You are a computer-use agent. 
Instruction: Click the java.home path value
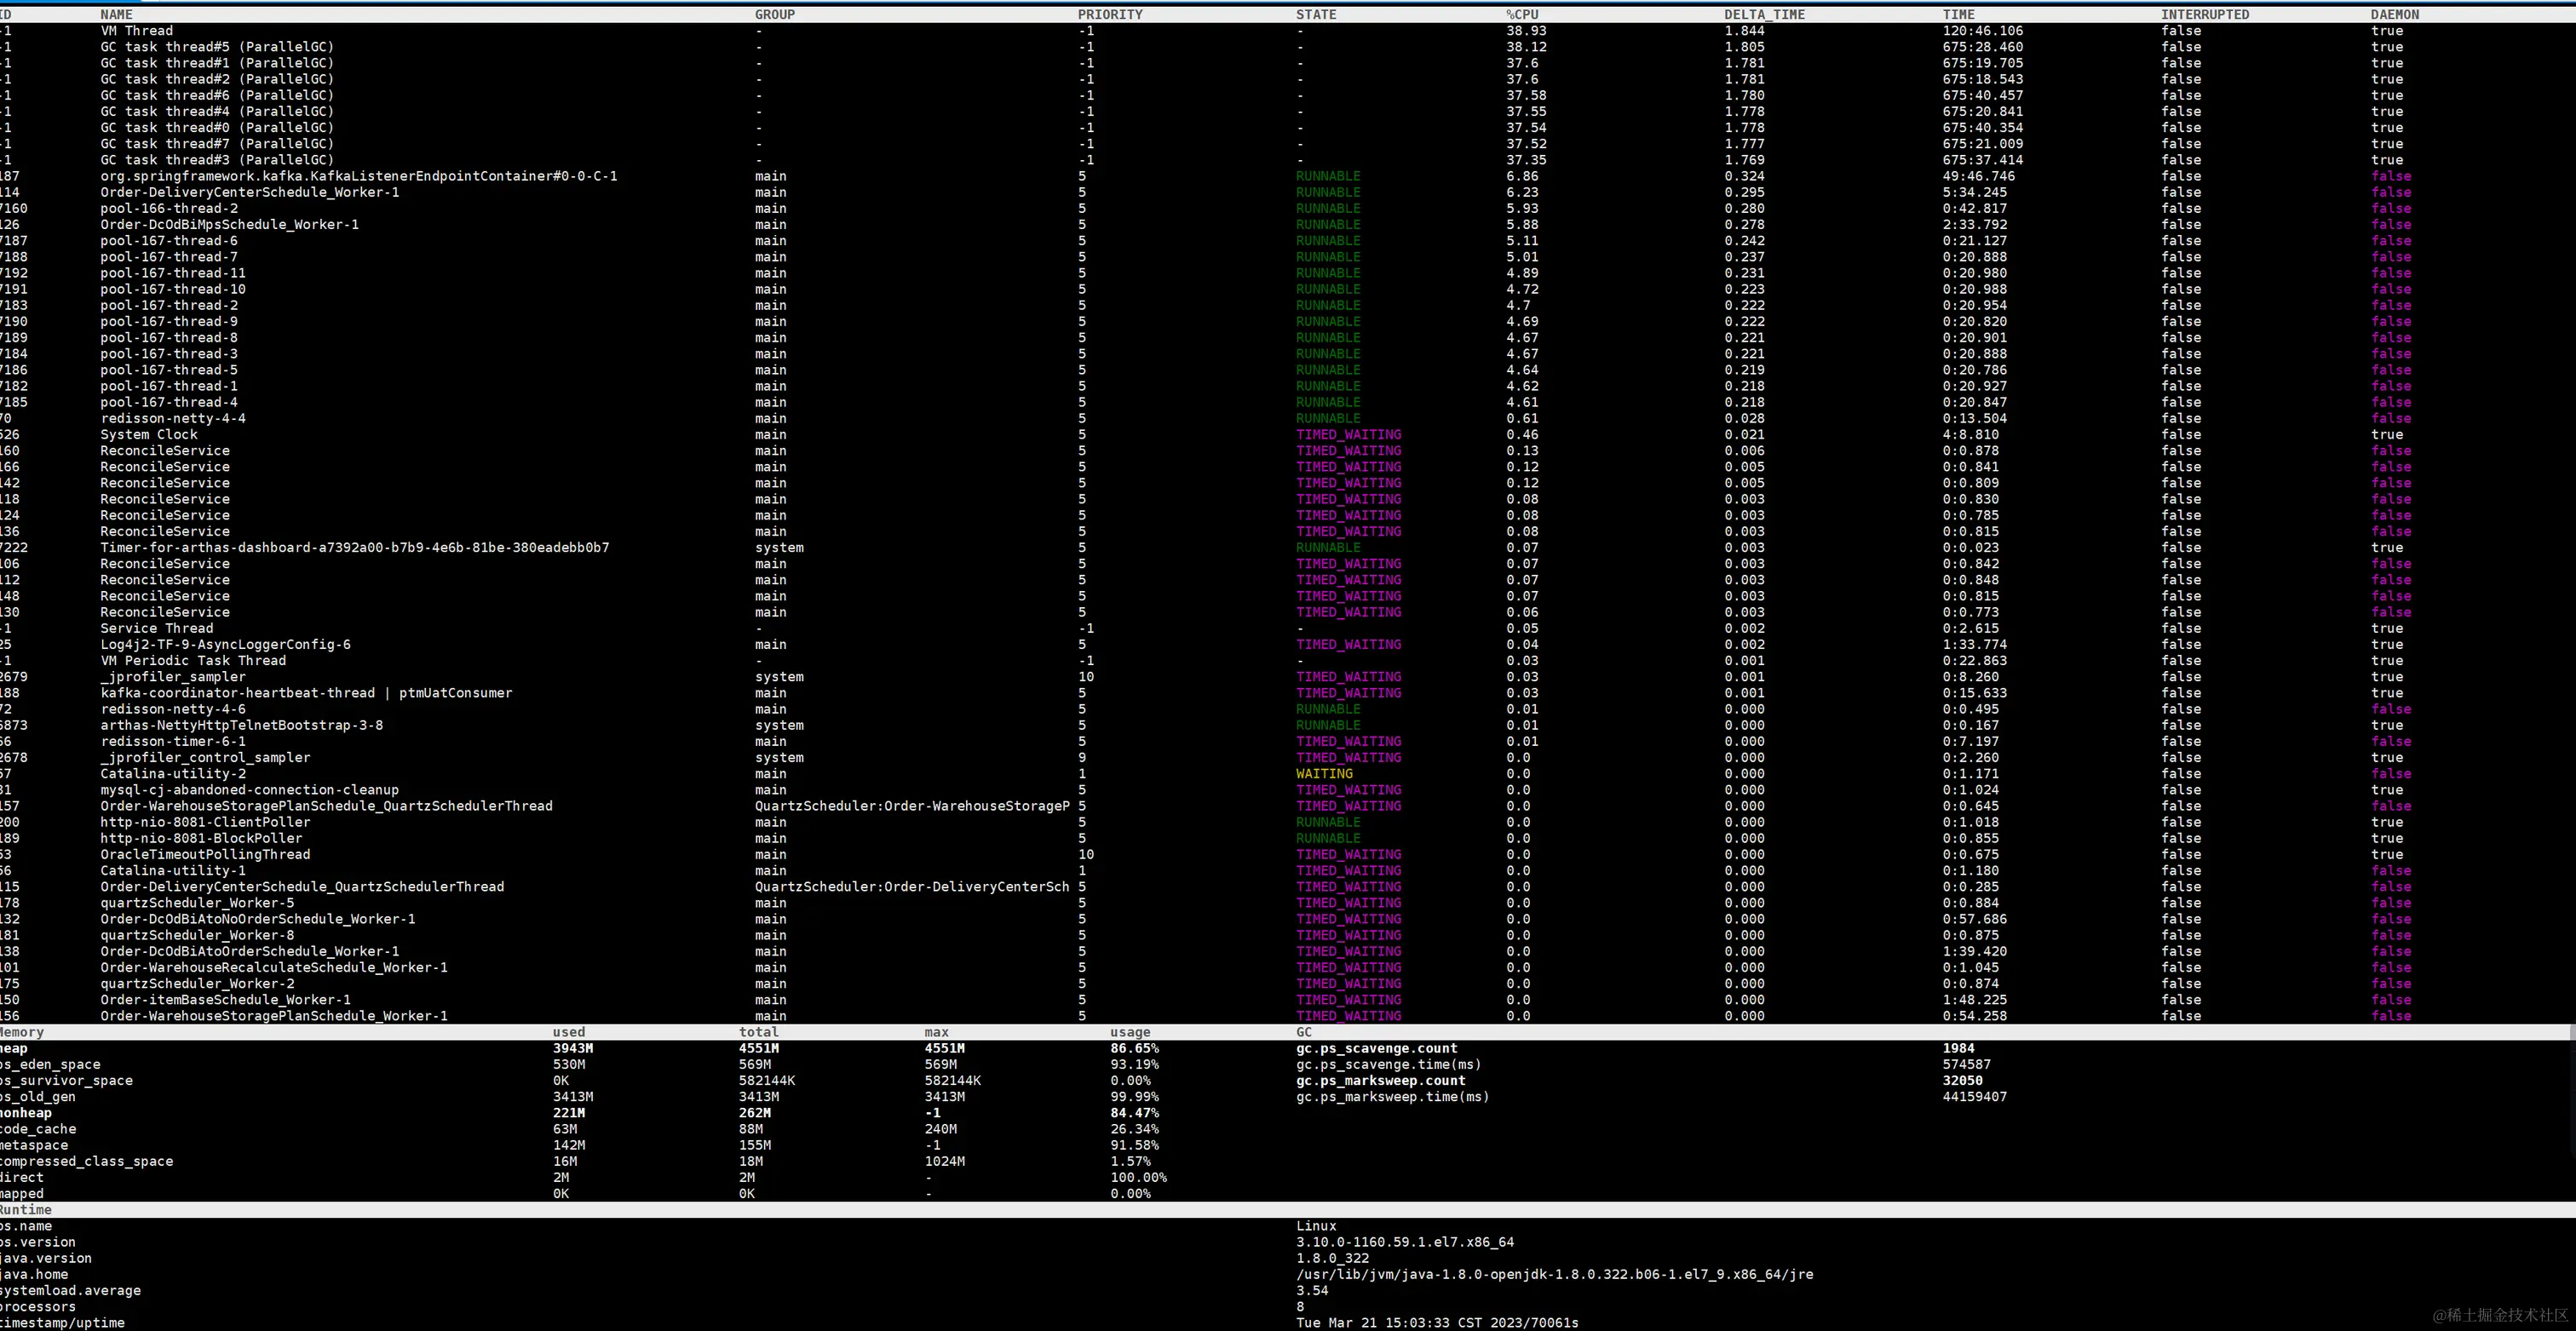pyautogui.click(x=1554, y=1275)
